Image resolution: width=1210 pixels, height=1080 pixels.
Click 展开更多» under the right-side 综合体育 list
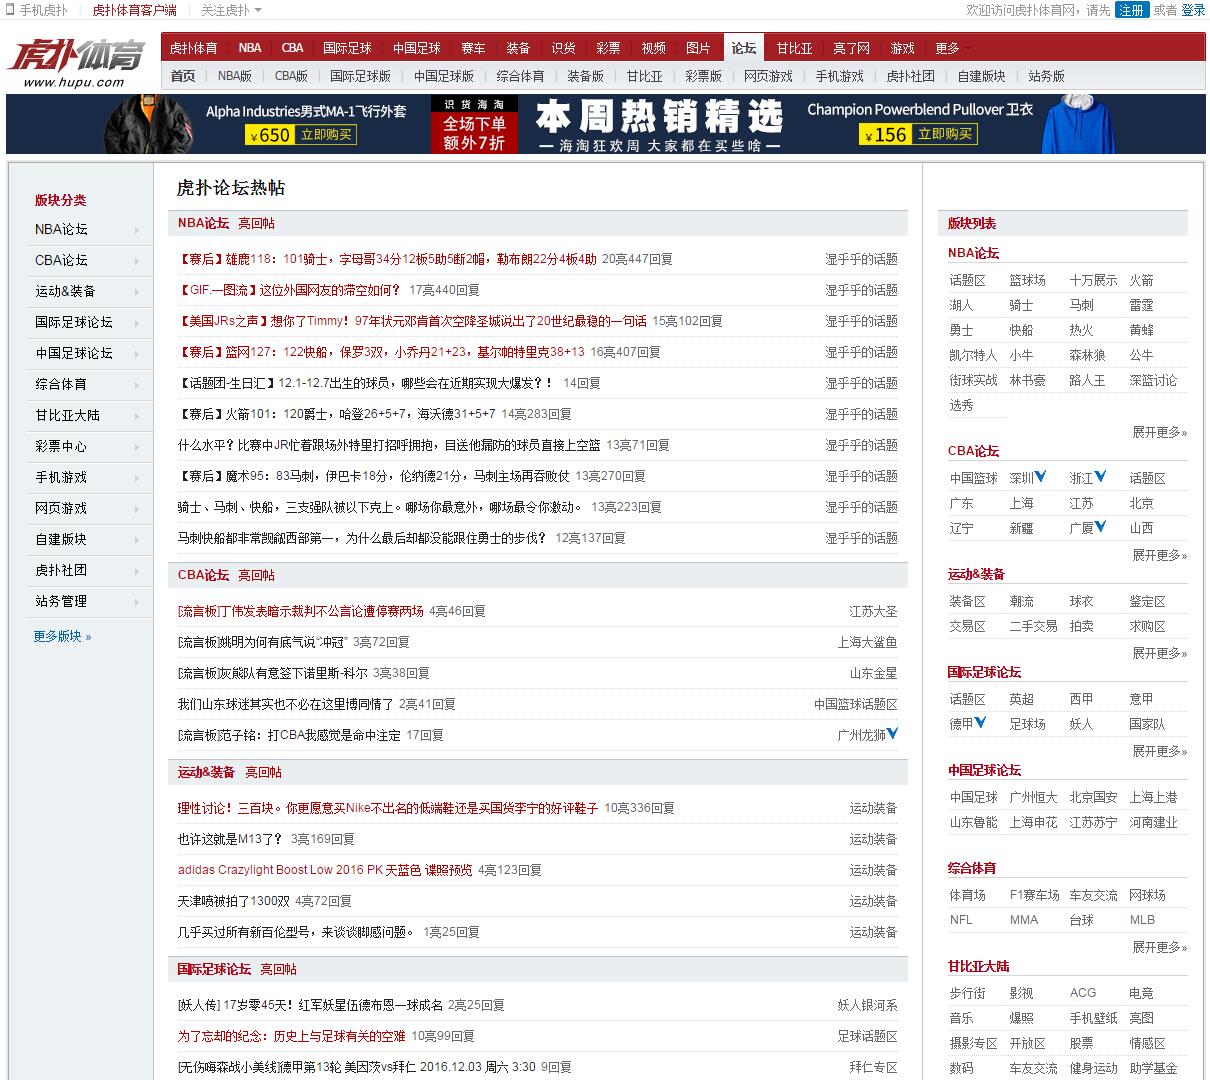point(1159,947)
